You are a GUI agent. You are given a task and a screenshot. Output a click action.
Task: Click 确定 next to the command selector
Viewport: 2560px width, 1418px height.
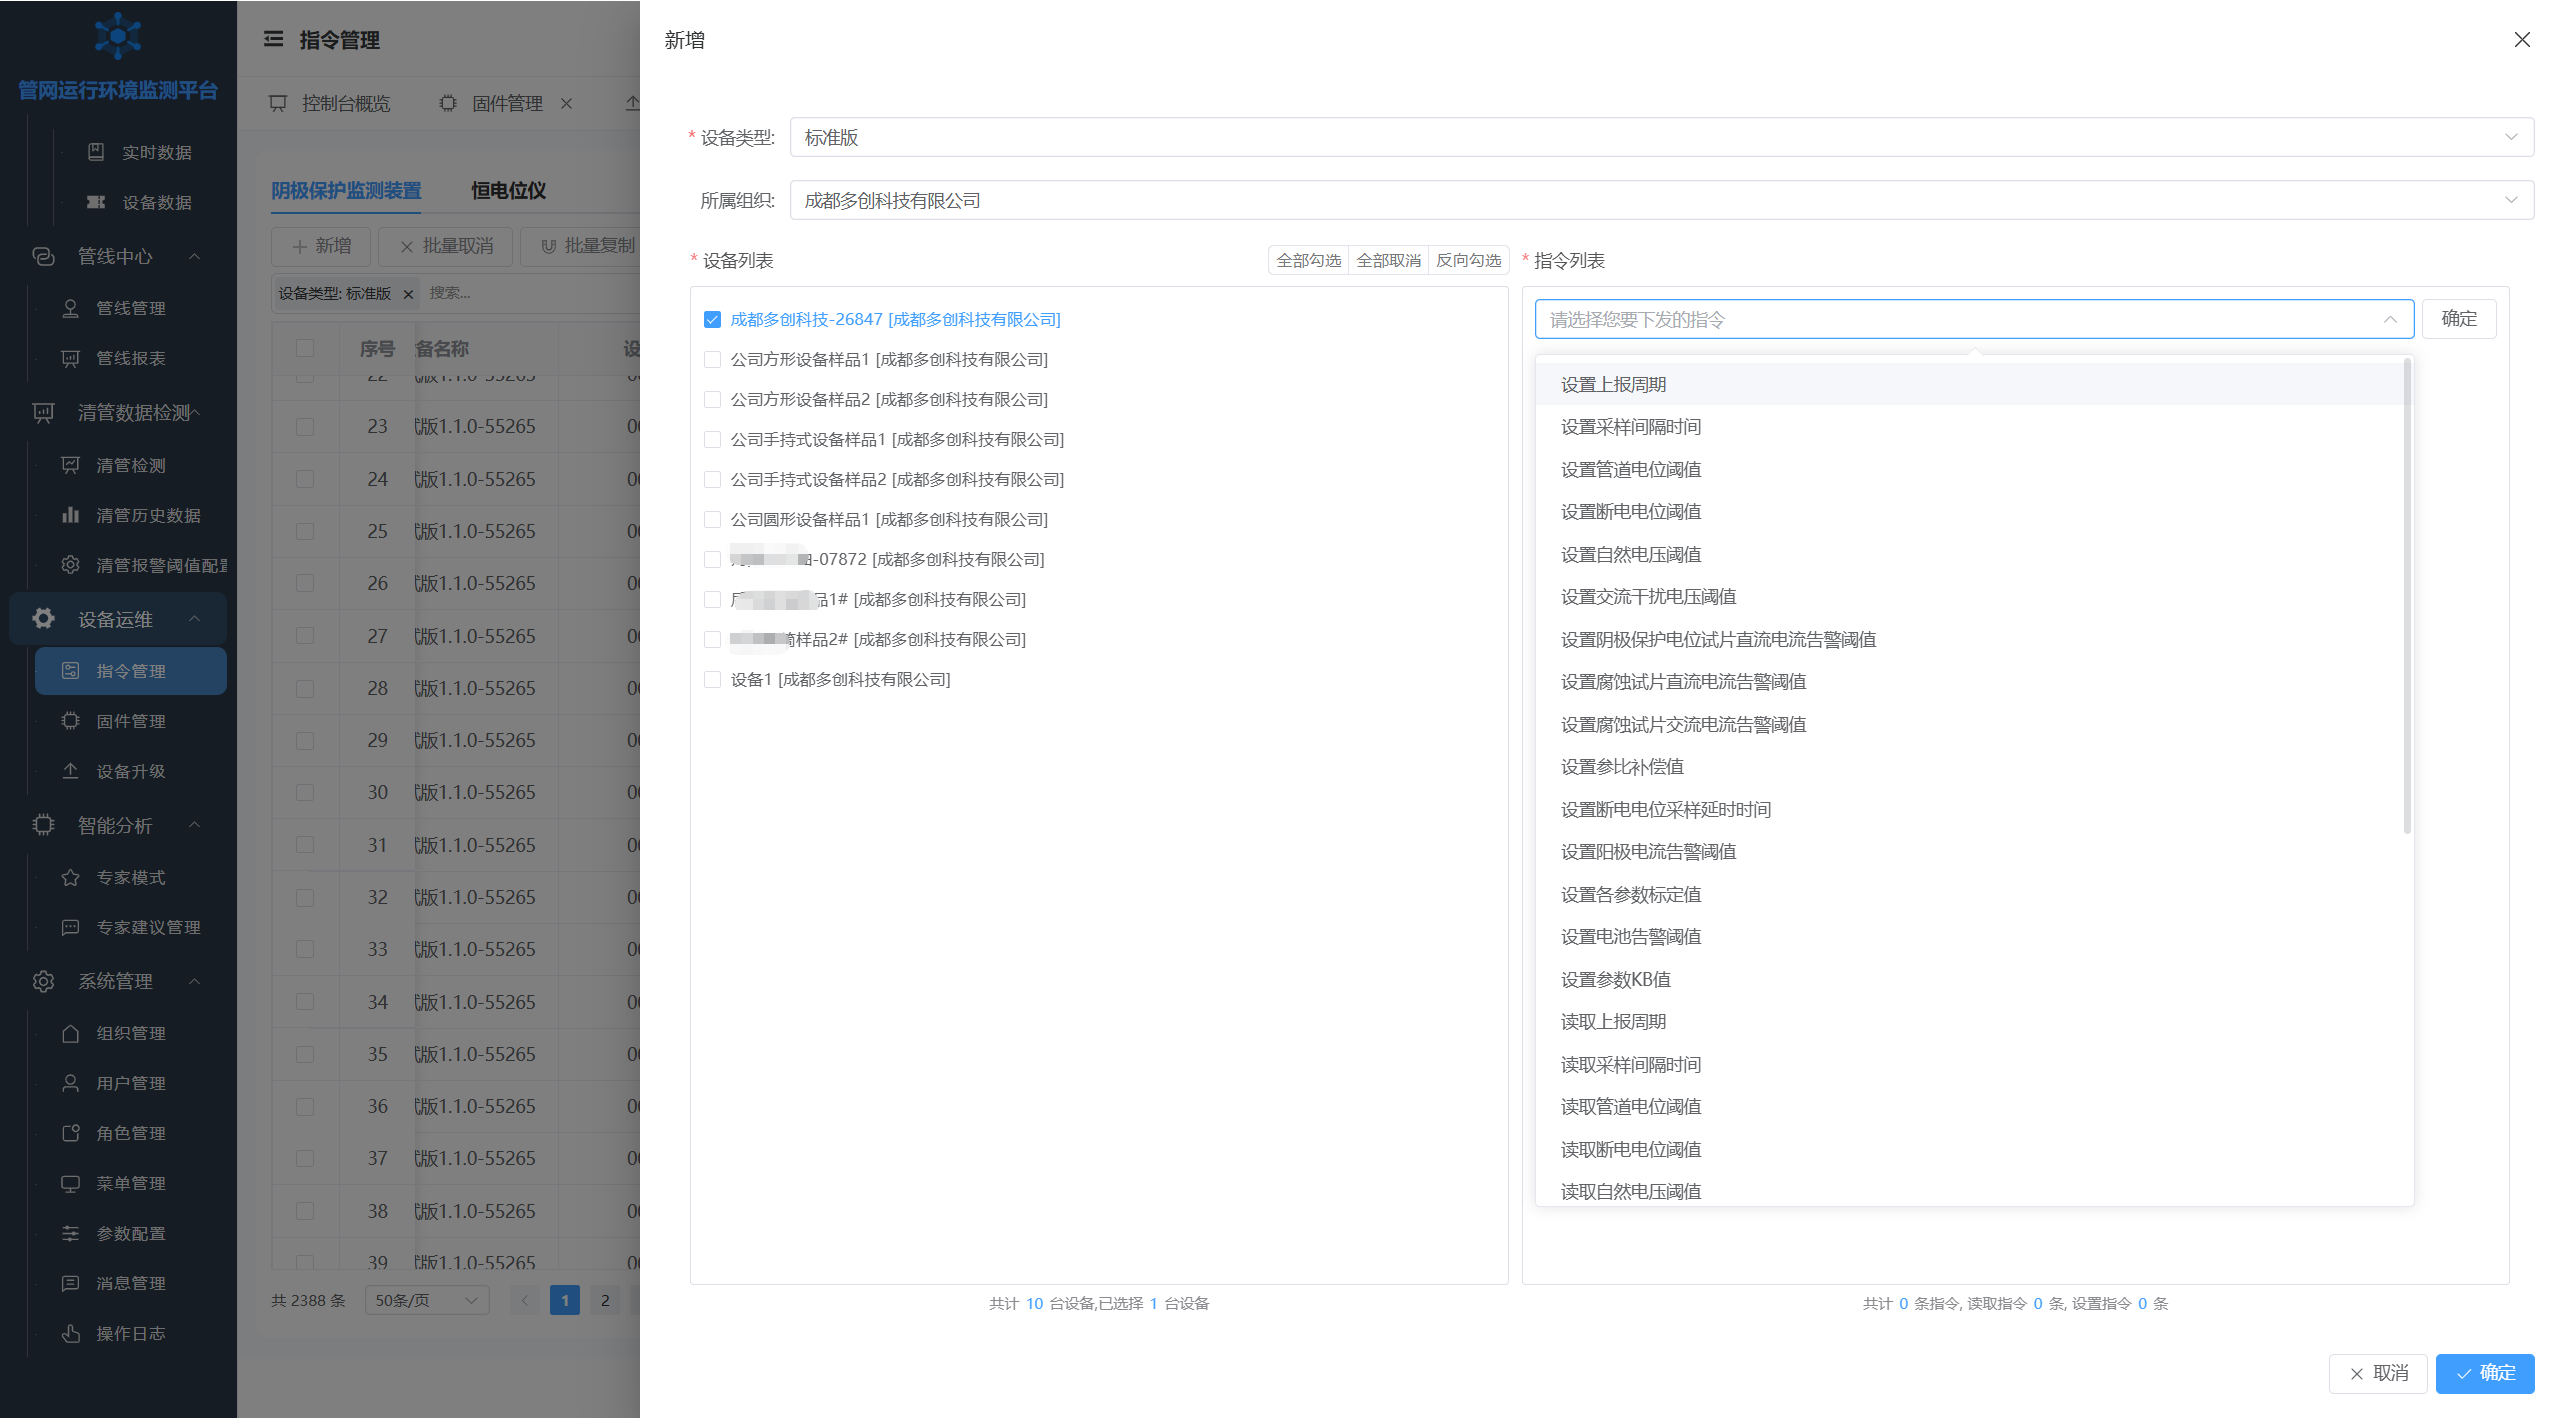point(2459,319)
